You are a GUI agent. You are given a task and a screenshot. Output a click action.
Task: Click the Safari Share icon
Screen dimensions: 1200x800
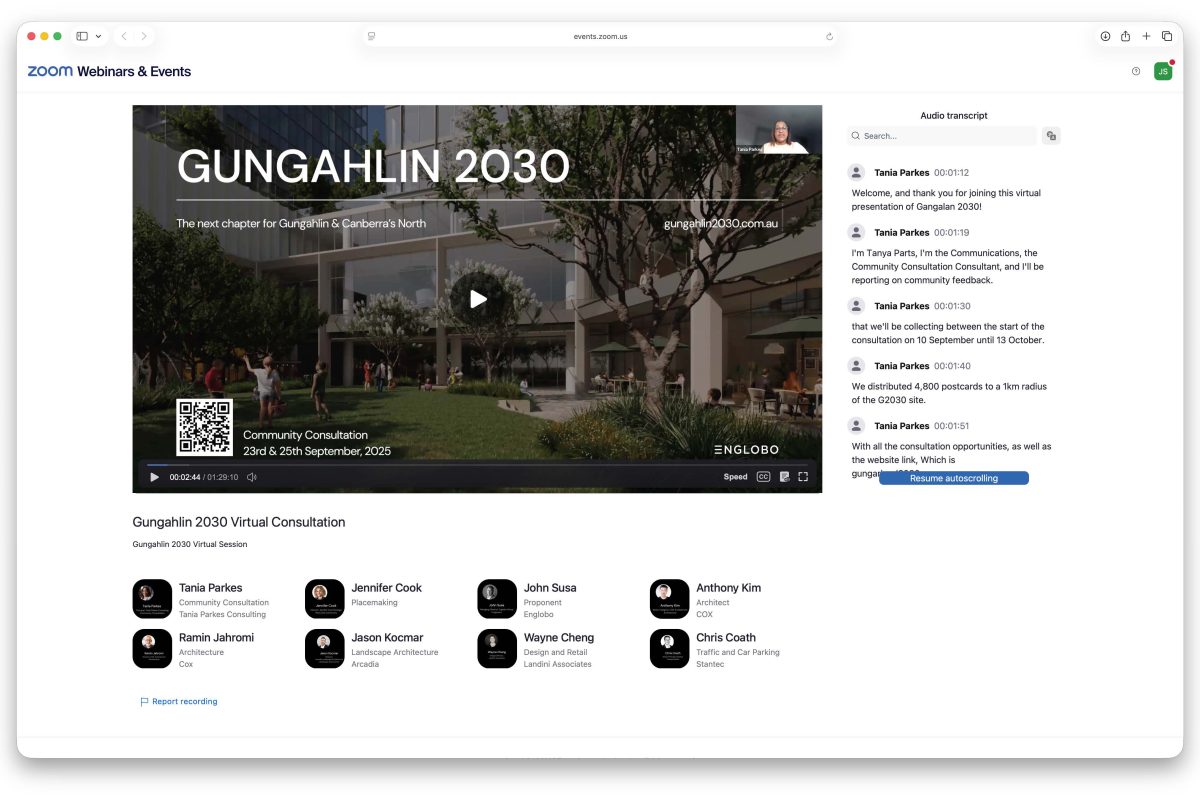(1125, 36)
